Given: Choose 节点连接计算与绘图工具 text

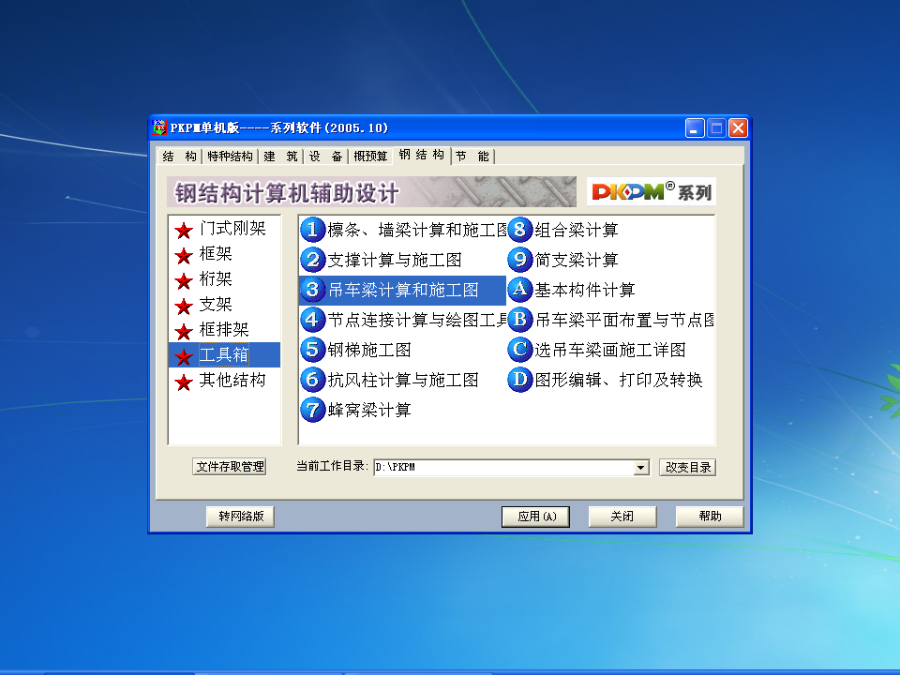Looking at the screenshot, I should pyautogui.click(x=417, y=320).
